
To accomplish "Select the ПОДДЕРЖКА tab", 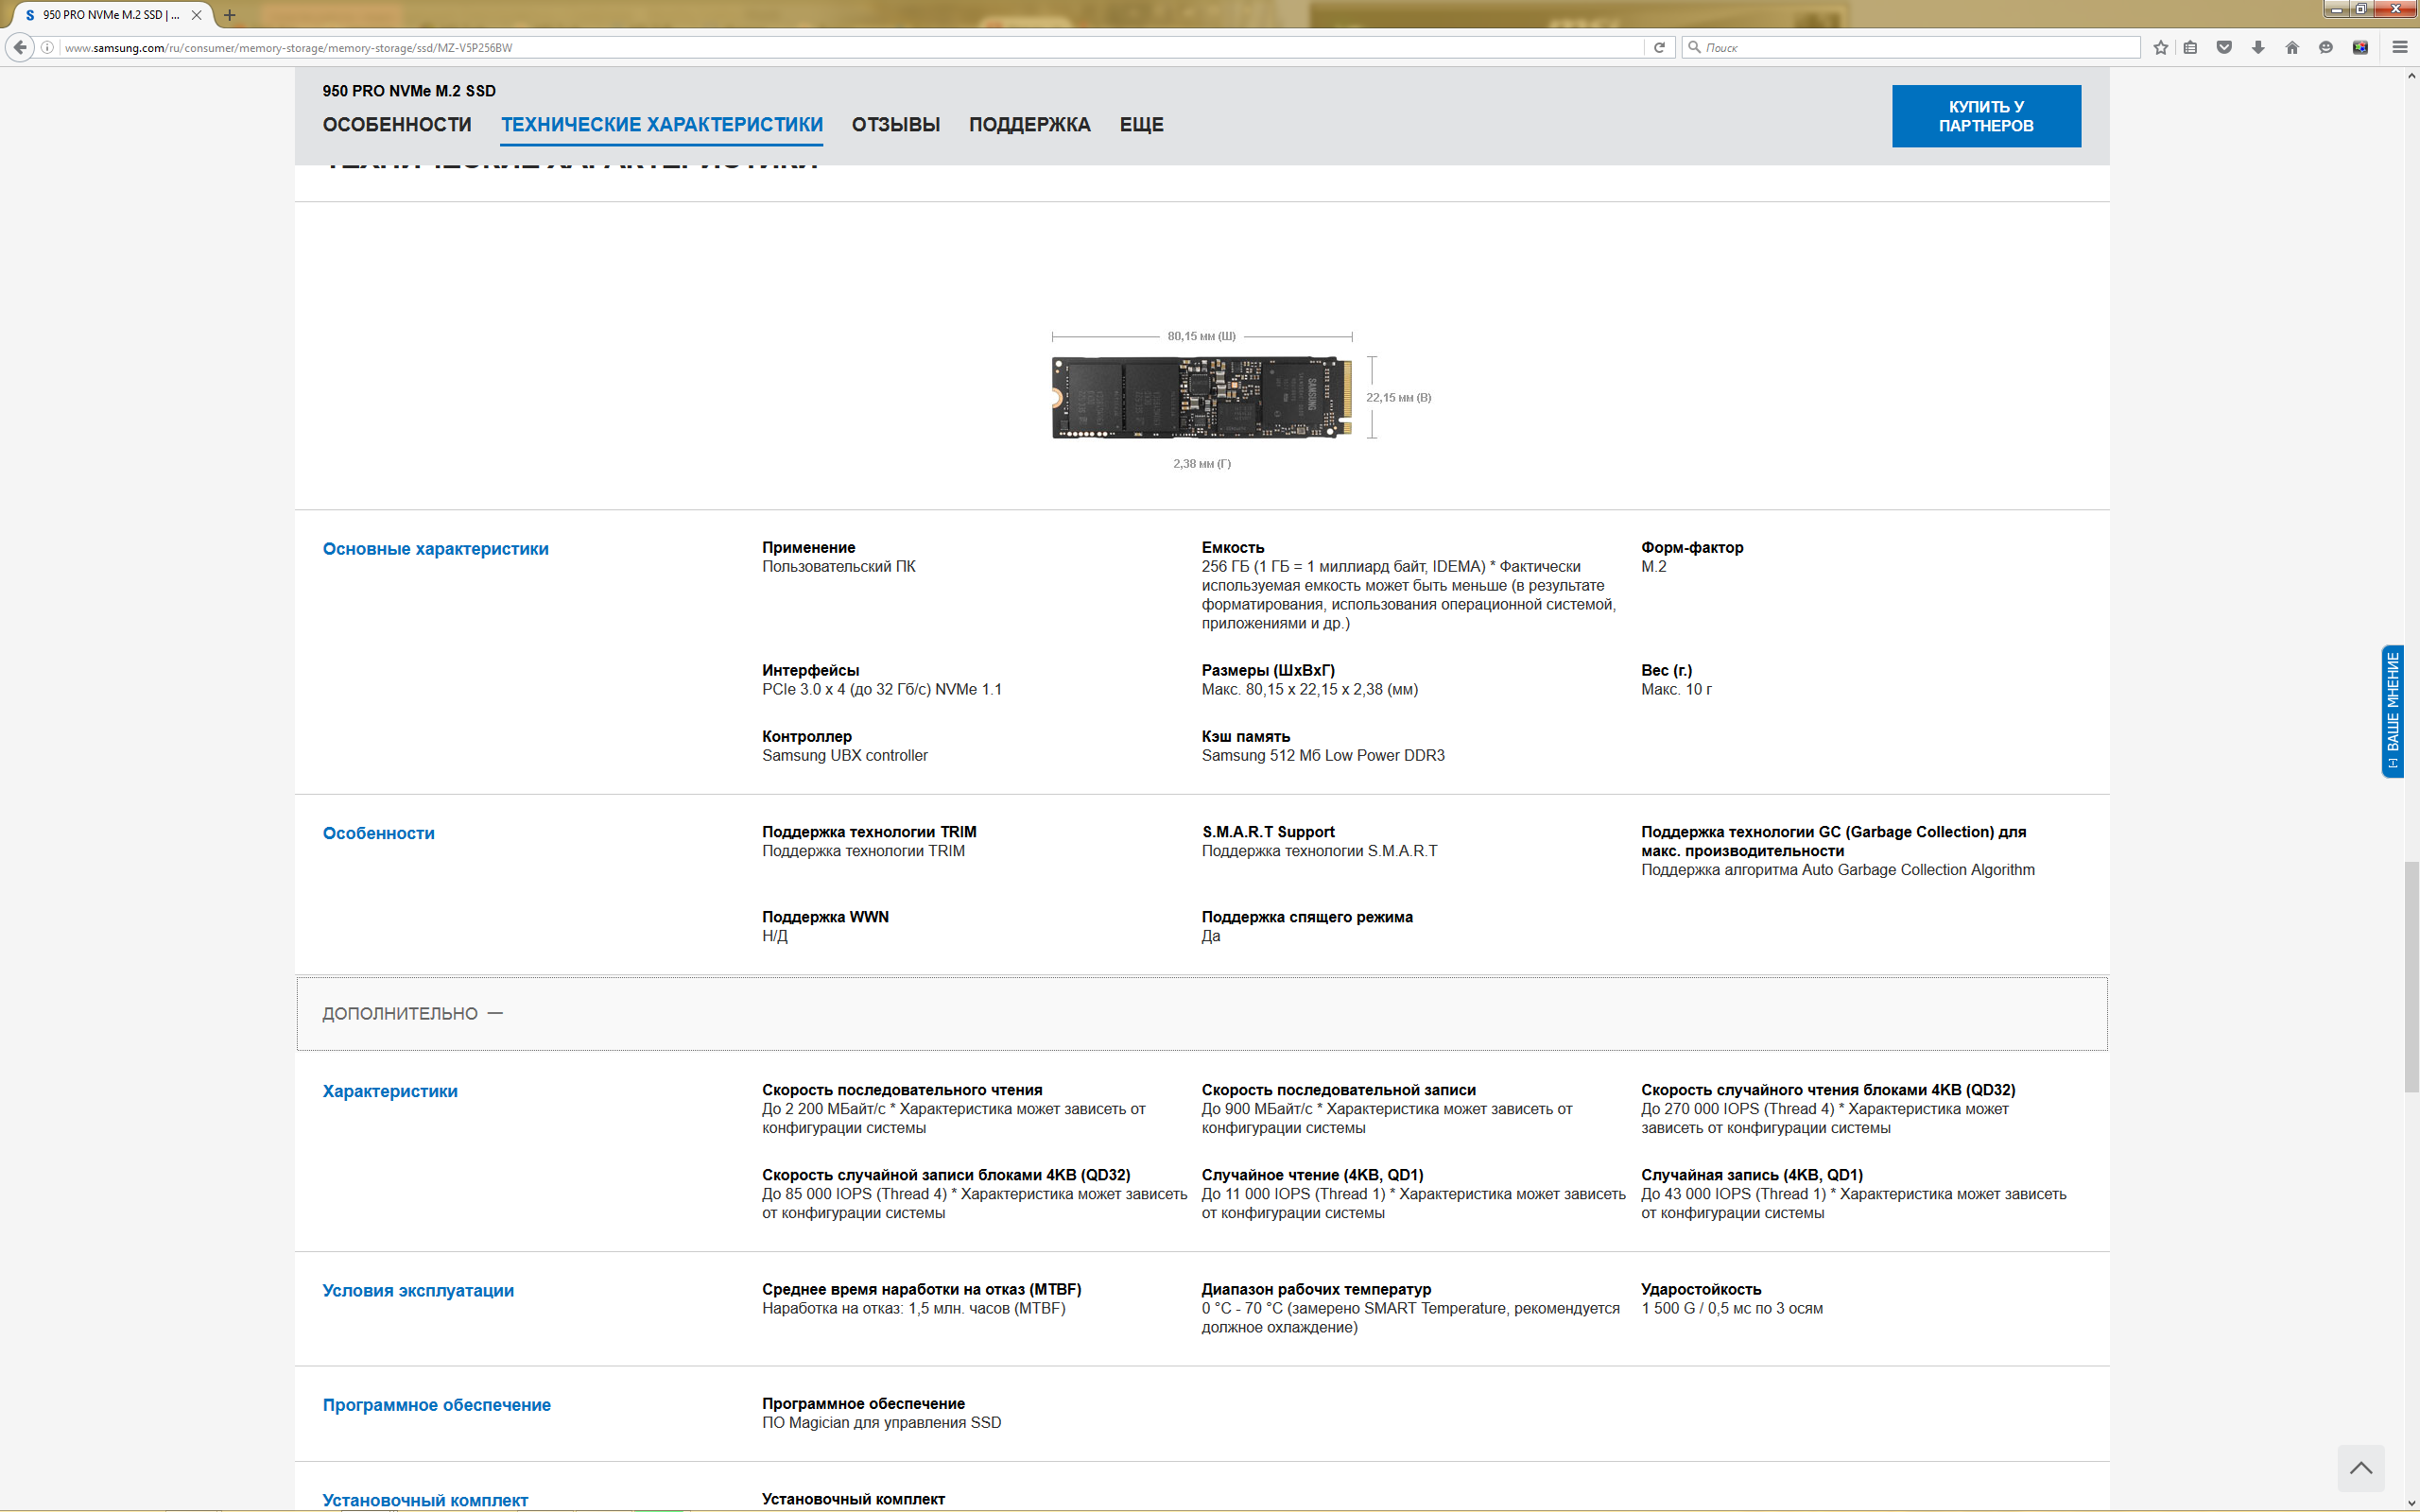I will 1029,125.
